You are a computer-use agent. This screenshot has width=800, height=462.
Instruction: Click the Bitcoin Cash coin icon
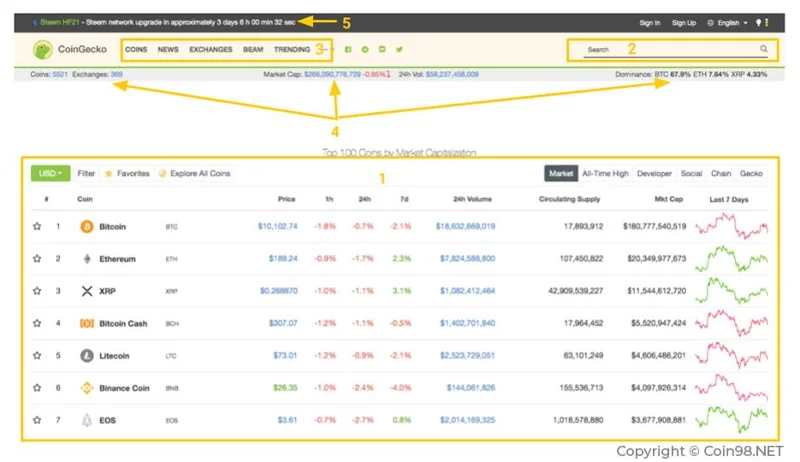click(87, 323)
